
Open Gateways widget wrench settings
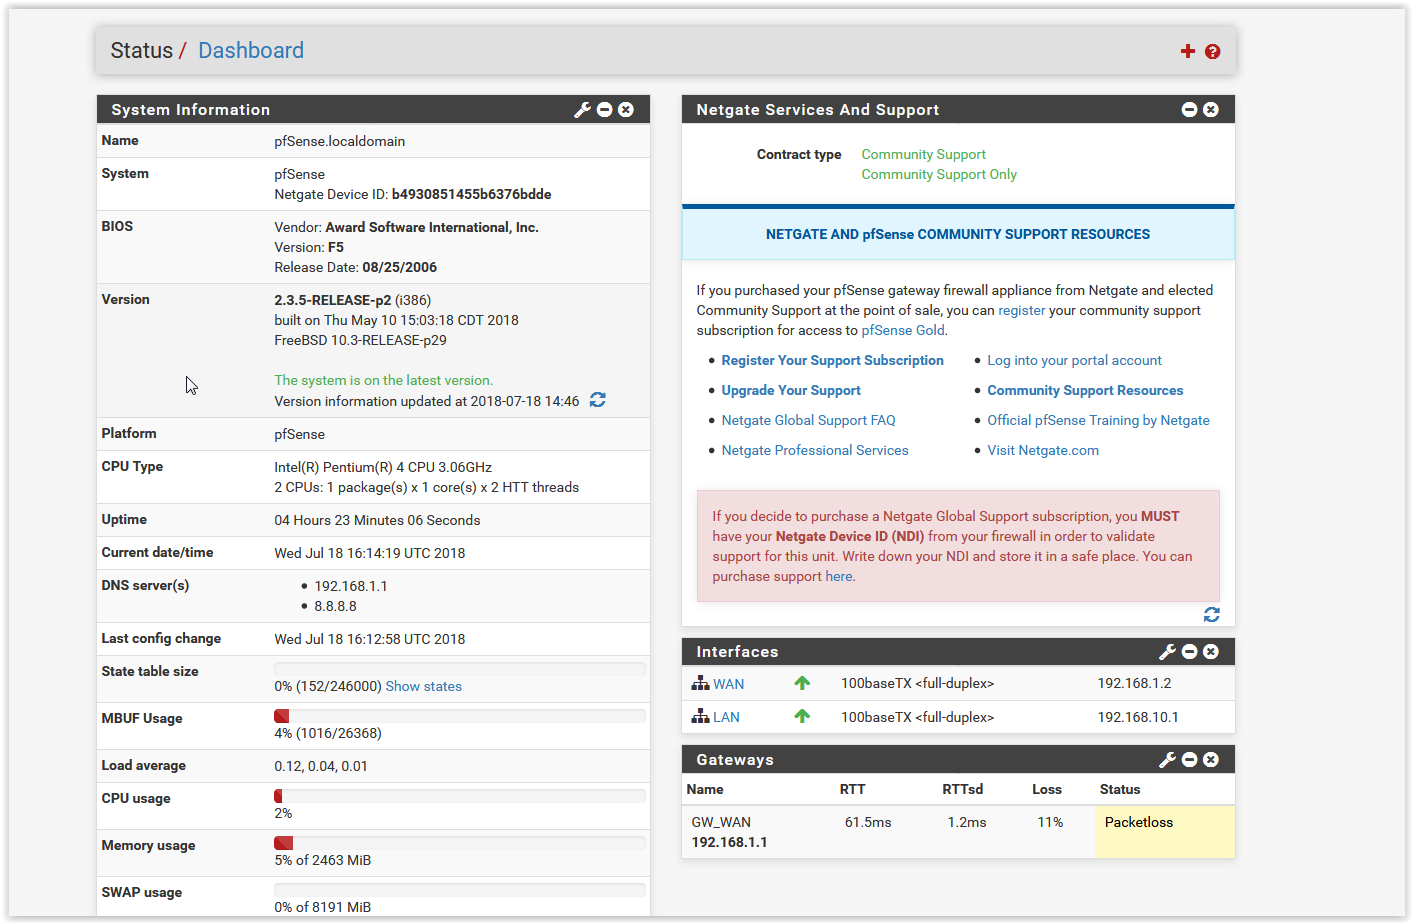pos(1167,760)
